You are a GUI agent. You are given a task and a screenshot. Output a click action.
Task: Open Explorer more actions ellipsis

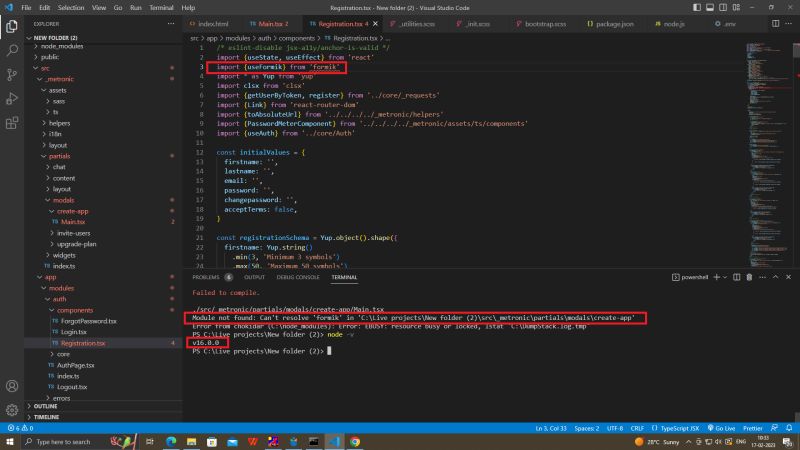pos(171,23)
